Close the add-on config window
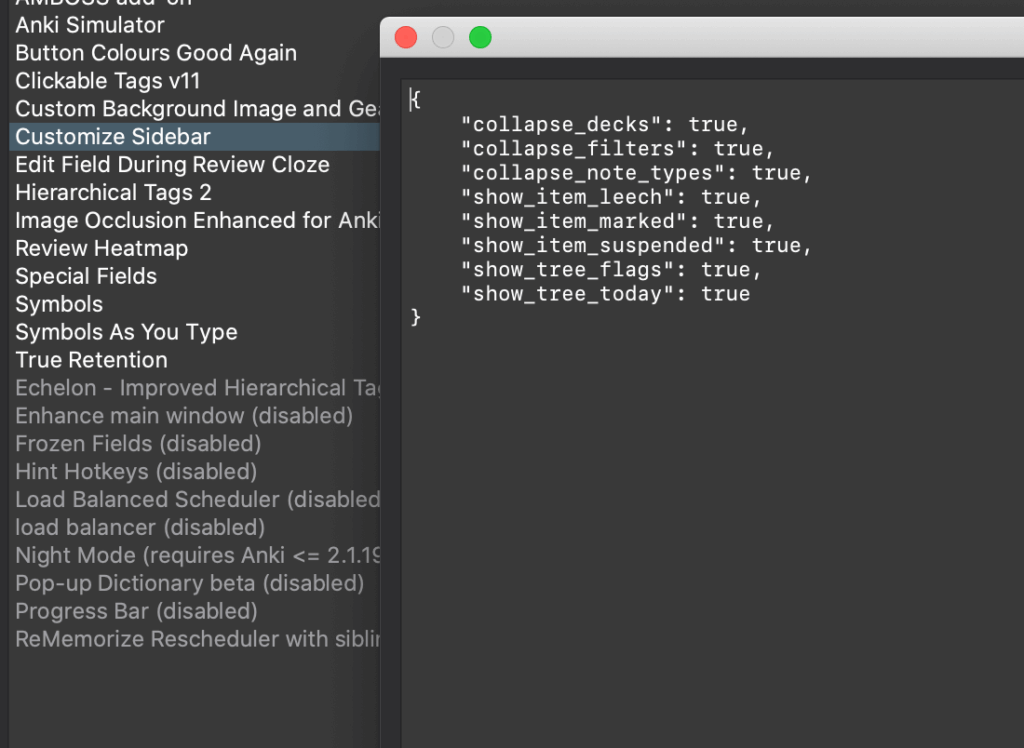Image resolution: width=1024 pixels, height=748 pixels. coord(406,37)
